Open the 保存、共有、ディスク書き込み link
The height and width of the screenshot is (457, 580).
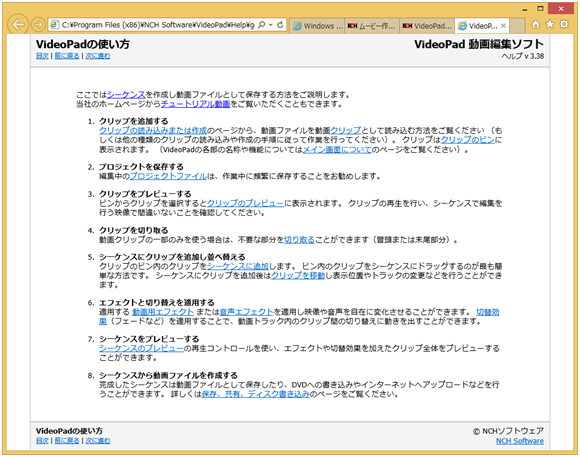(x=256, y=394)
